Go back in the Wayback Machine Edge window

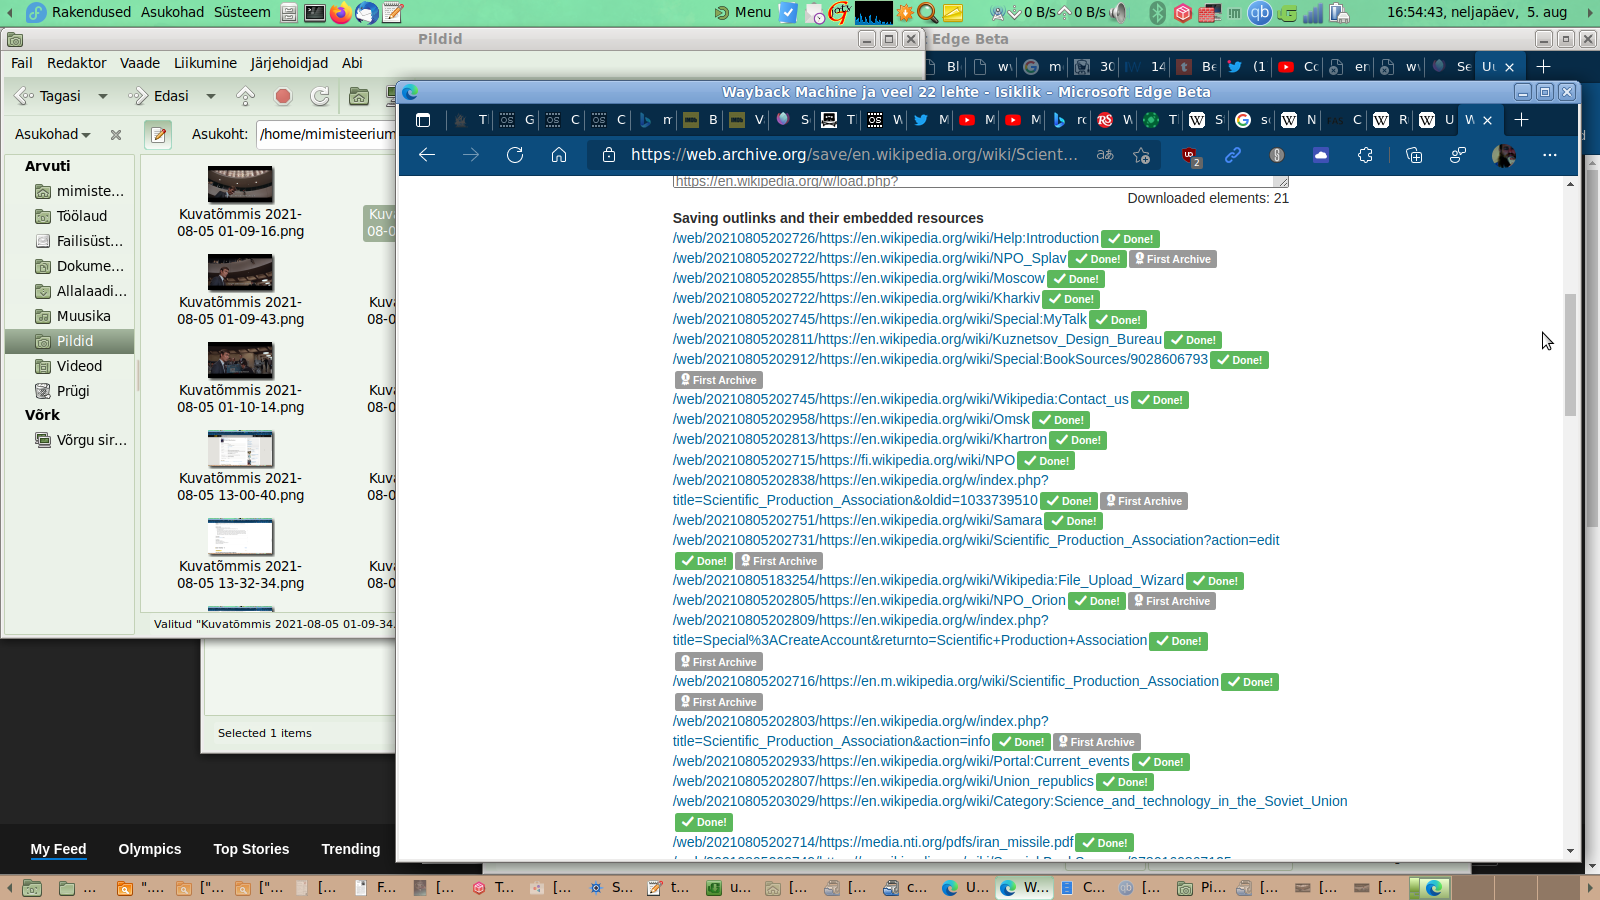[x=427, y=155]
